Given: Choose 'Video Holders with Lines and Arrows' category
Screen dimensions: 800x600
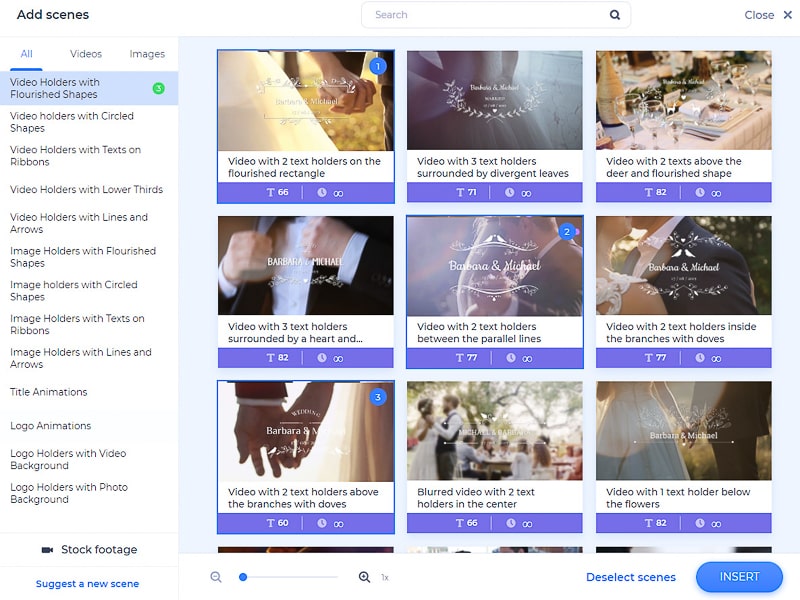Looking at the screenshot, I should pos(89,223).
